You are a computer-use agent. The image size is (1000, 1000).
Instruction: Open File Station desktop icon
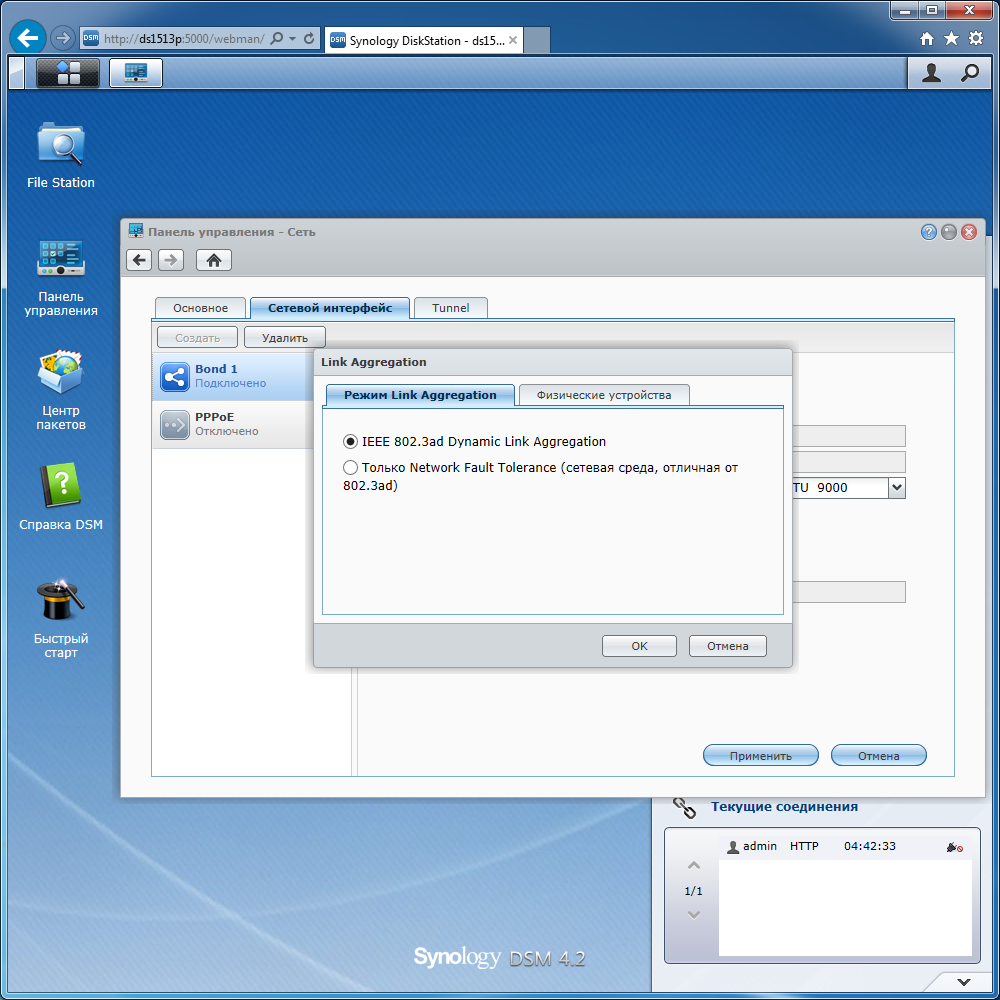point(61,155)
